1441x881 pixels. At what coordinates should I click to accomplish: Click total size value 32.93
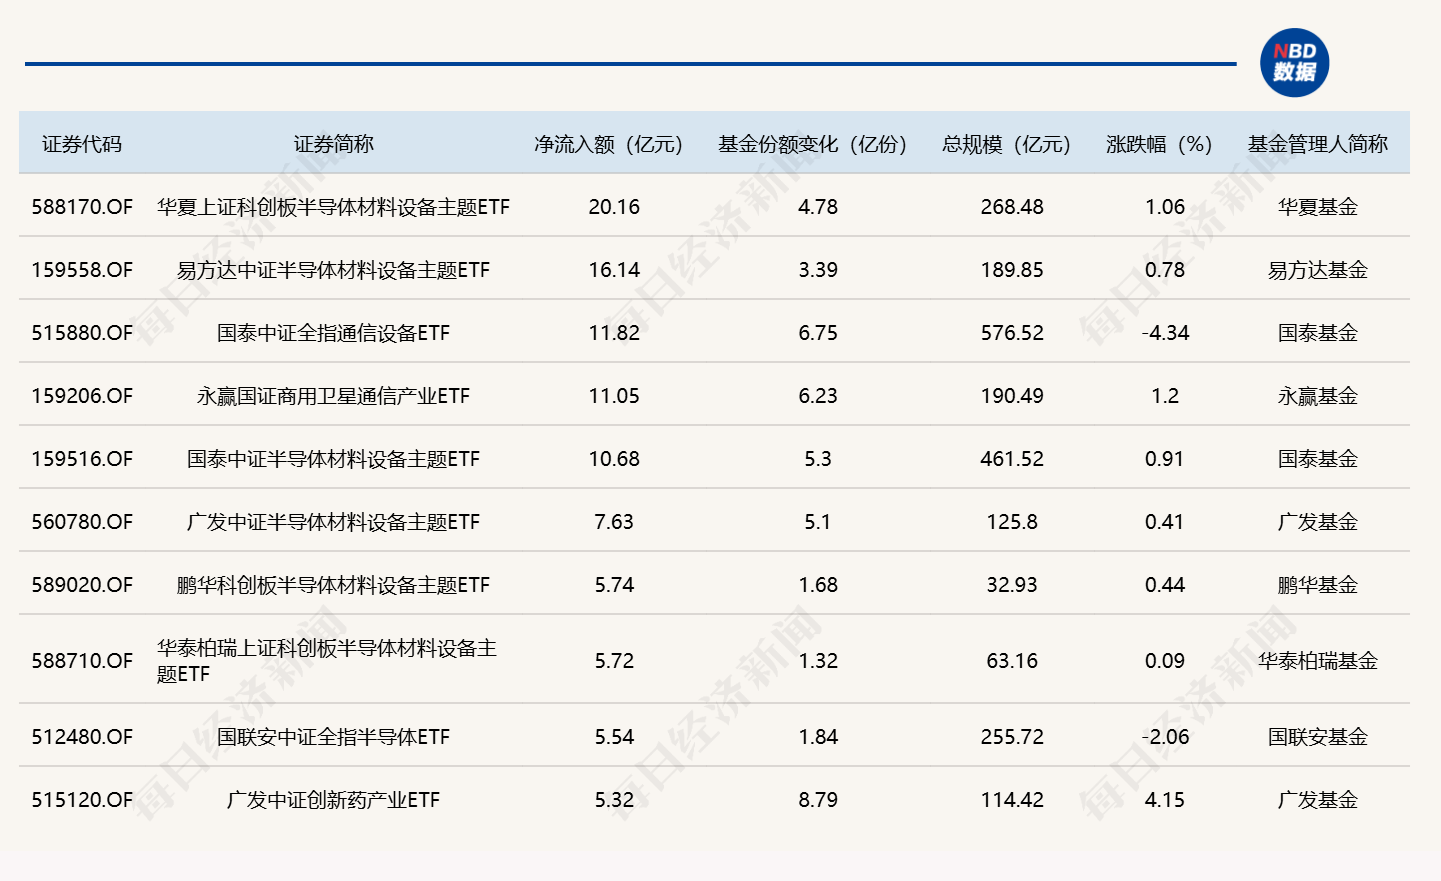click(1012, 585)
